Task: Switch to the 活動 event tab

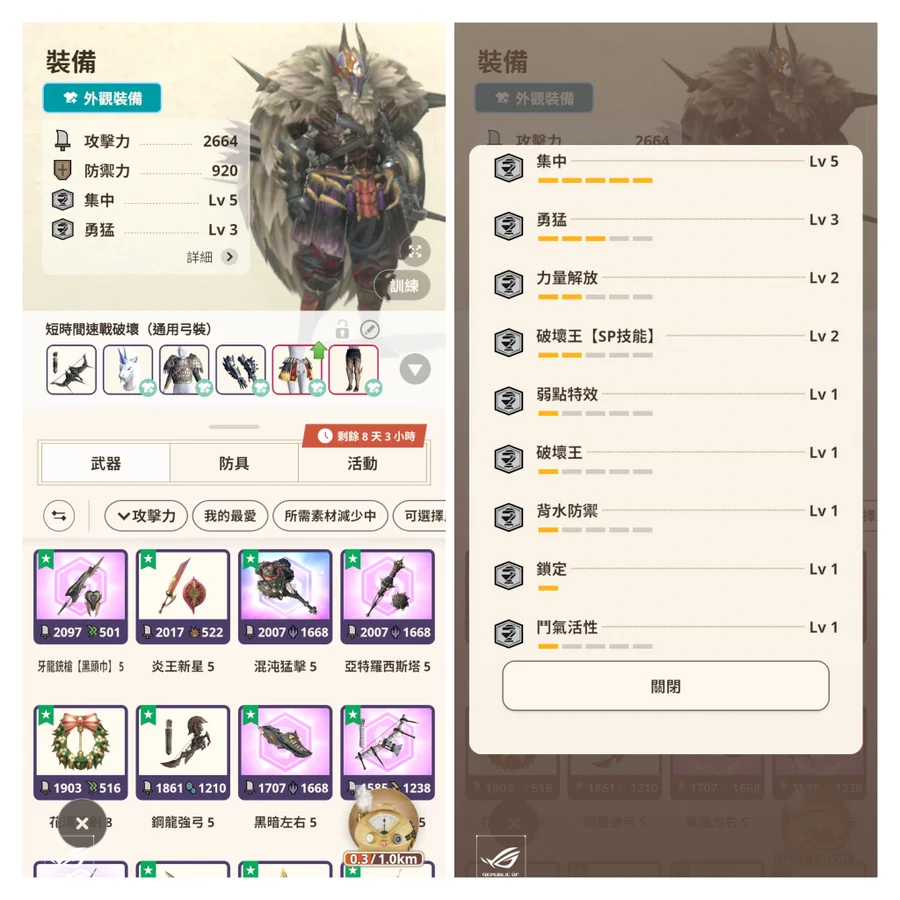Action: click(x=362, y=463)
